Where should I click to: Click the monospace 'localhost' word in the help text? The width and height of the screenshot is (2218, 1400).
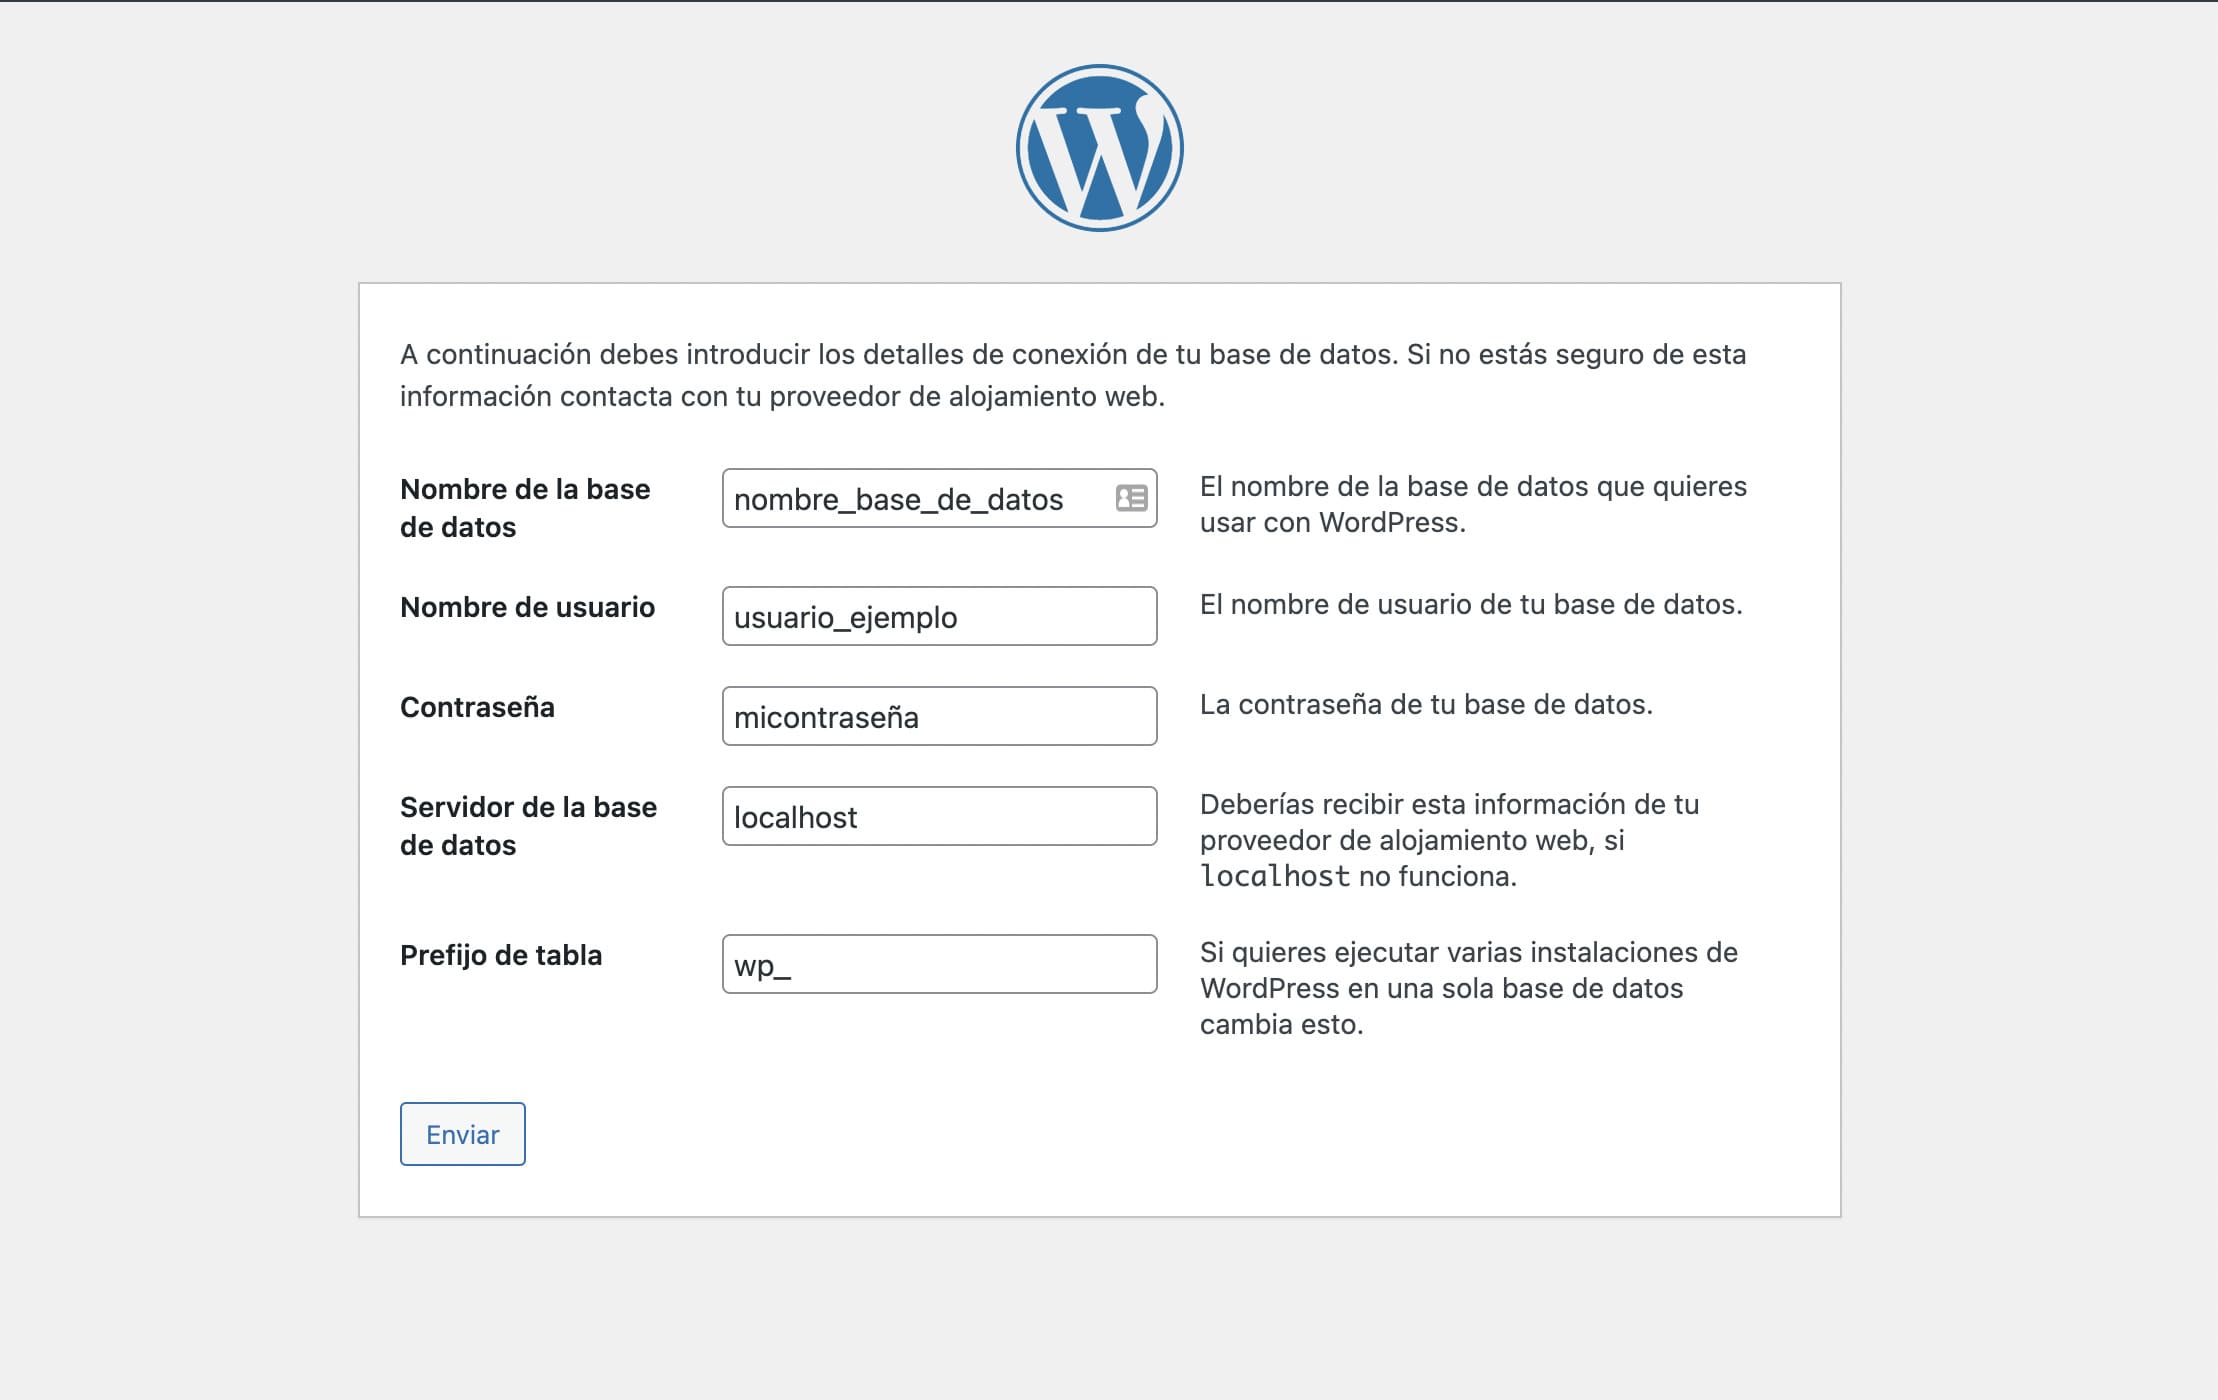click(x=1275, y=876)
